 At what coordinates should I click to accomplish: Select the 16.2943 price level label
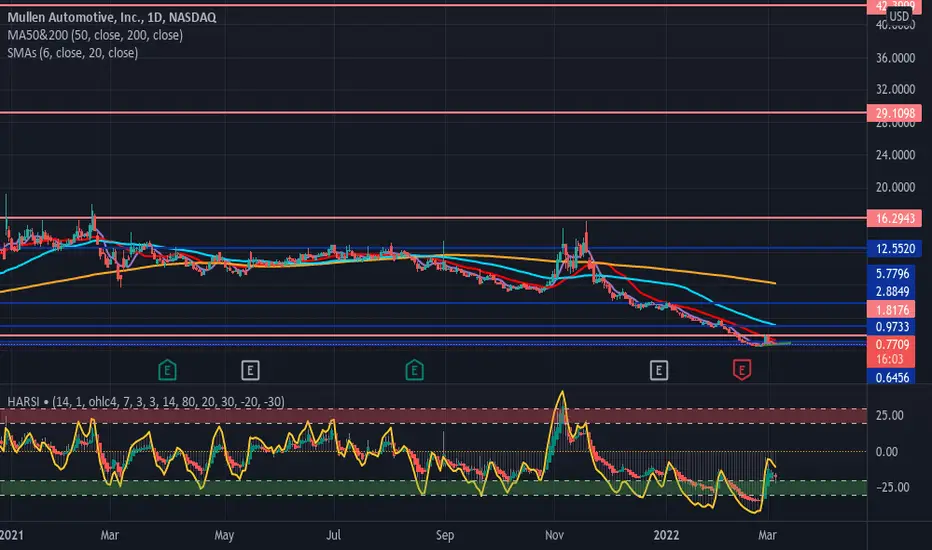coord(895,218)
